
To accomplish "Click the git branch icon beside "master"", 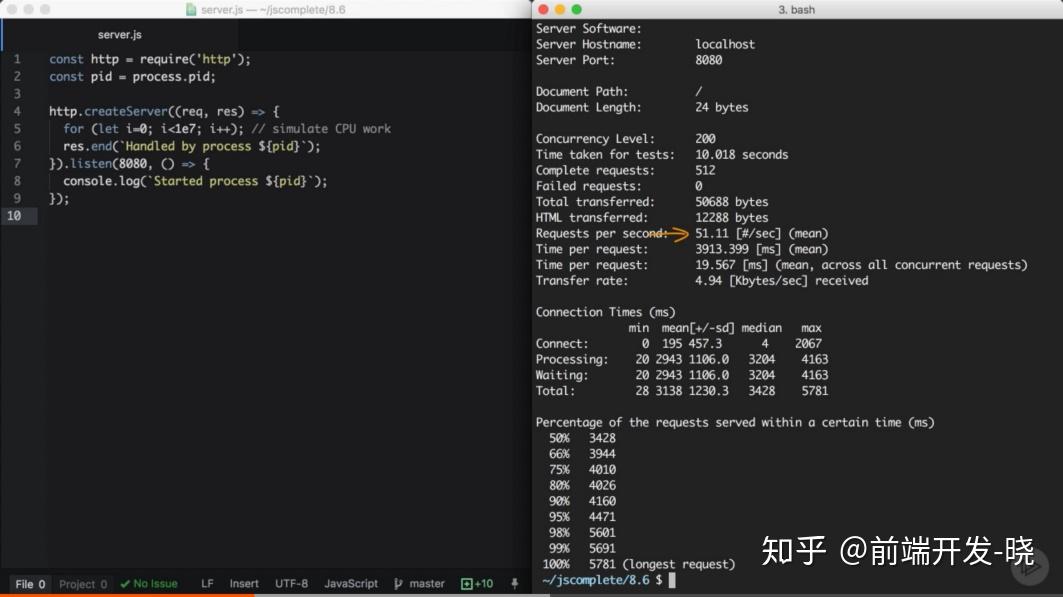I will pyautogui.click(x=398, y=583).
